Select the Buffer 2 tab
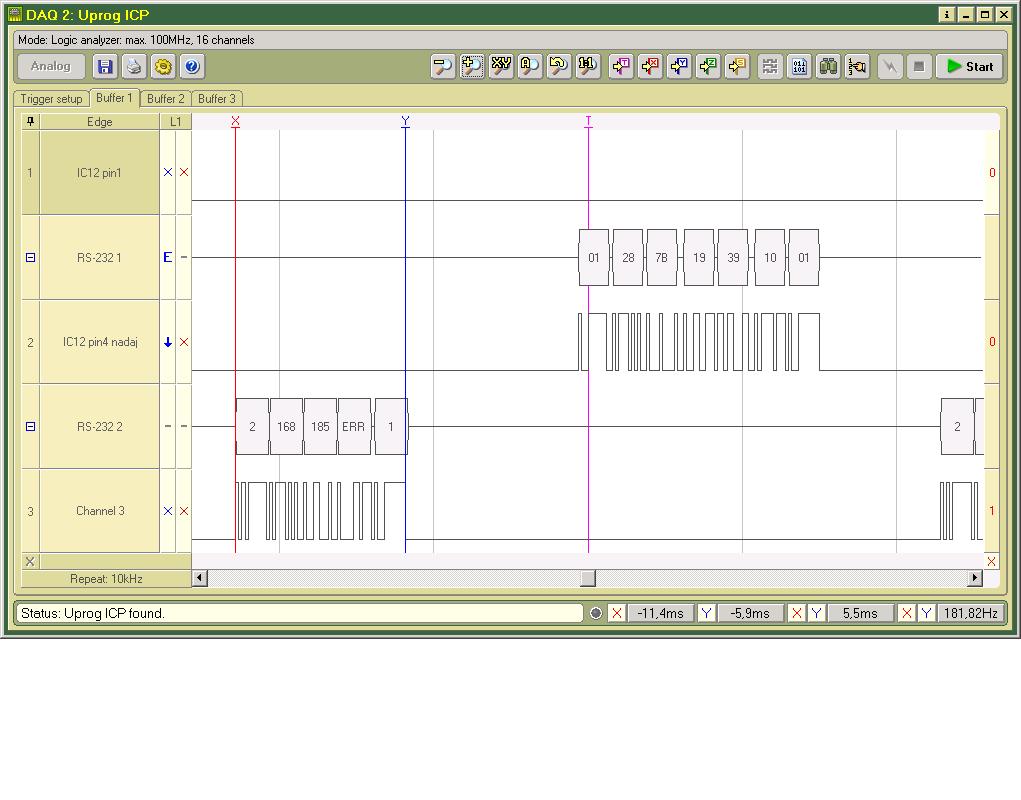This screenshot has width=1021, height=800. (165, 99)
